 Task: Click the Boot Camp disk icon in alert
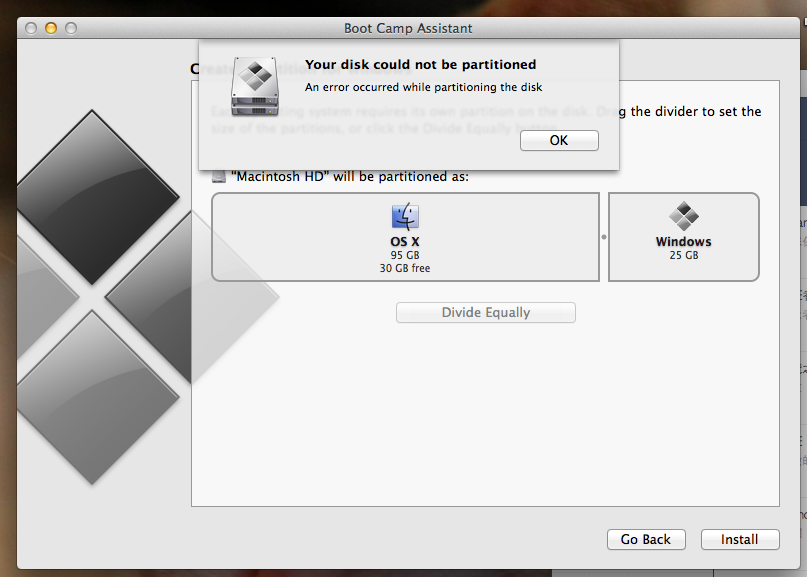pyautogui.click(x=255, y=86)
